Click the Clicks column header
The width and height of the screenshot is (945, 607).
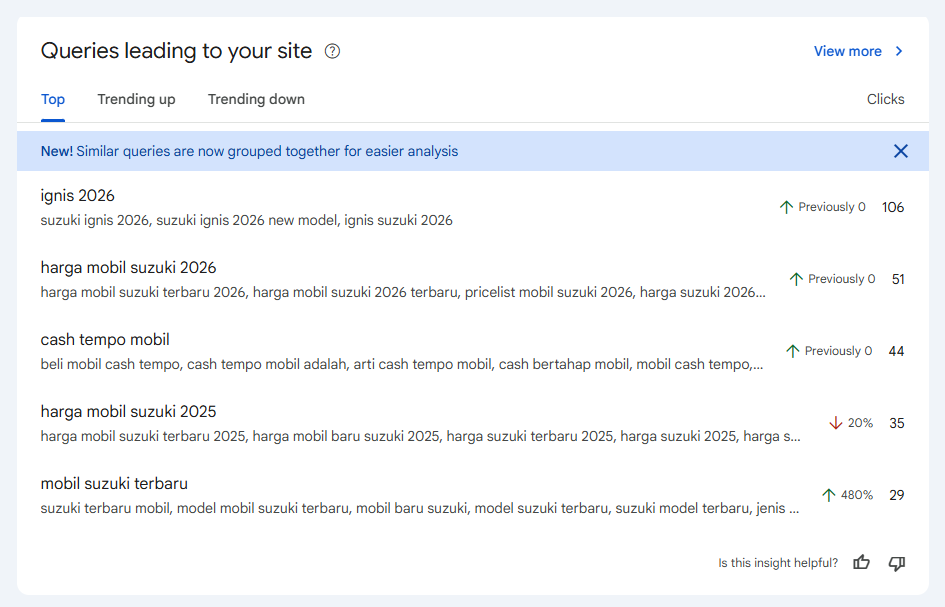pyautogui.click(x=885, y=99)
